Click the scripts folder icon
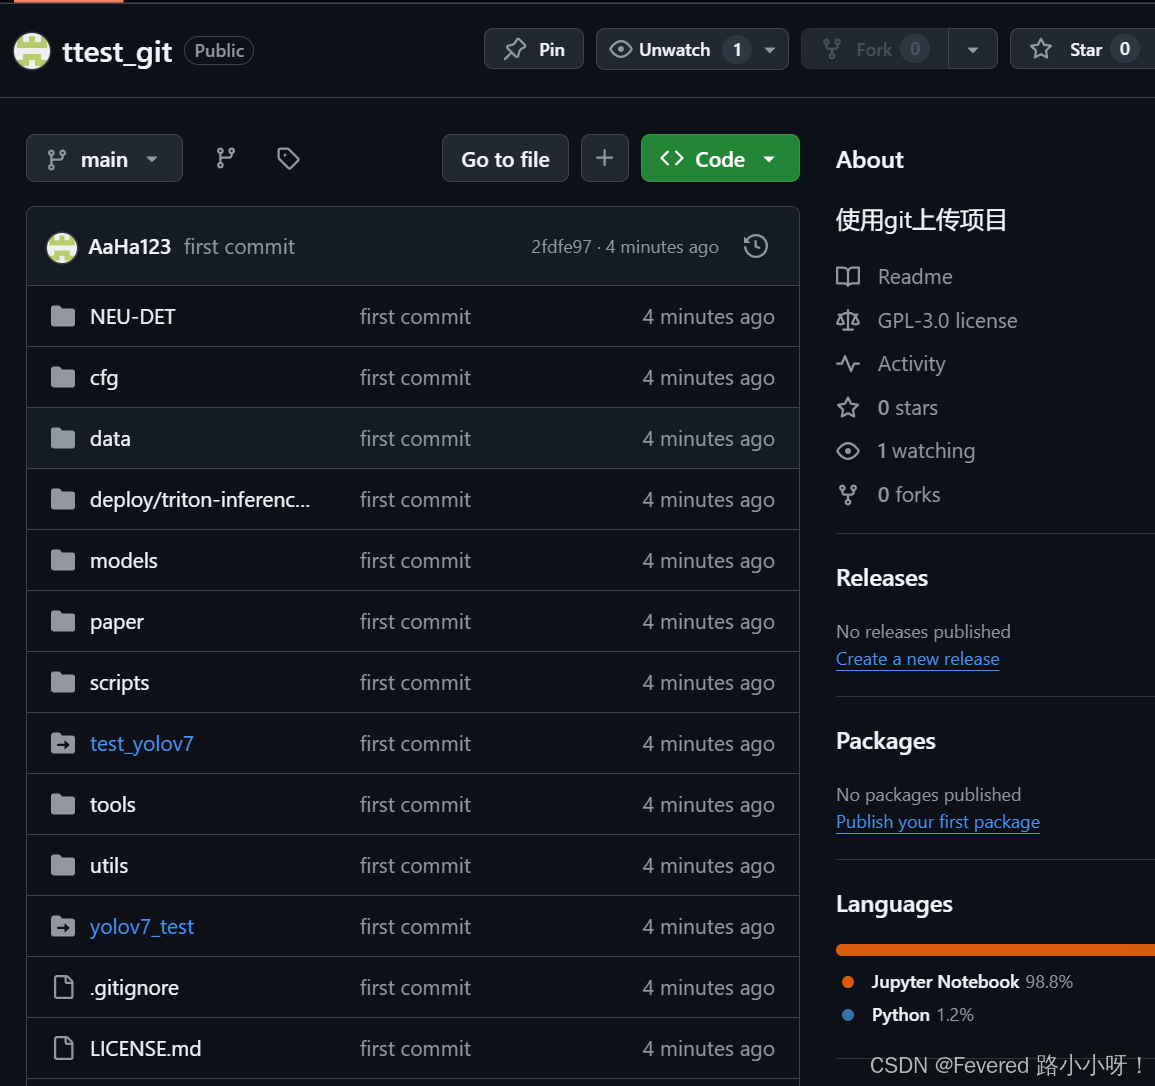 63,683
